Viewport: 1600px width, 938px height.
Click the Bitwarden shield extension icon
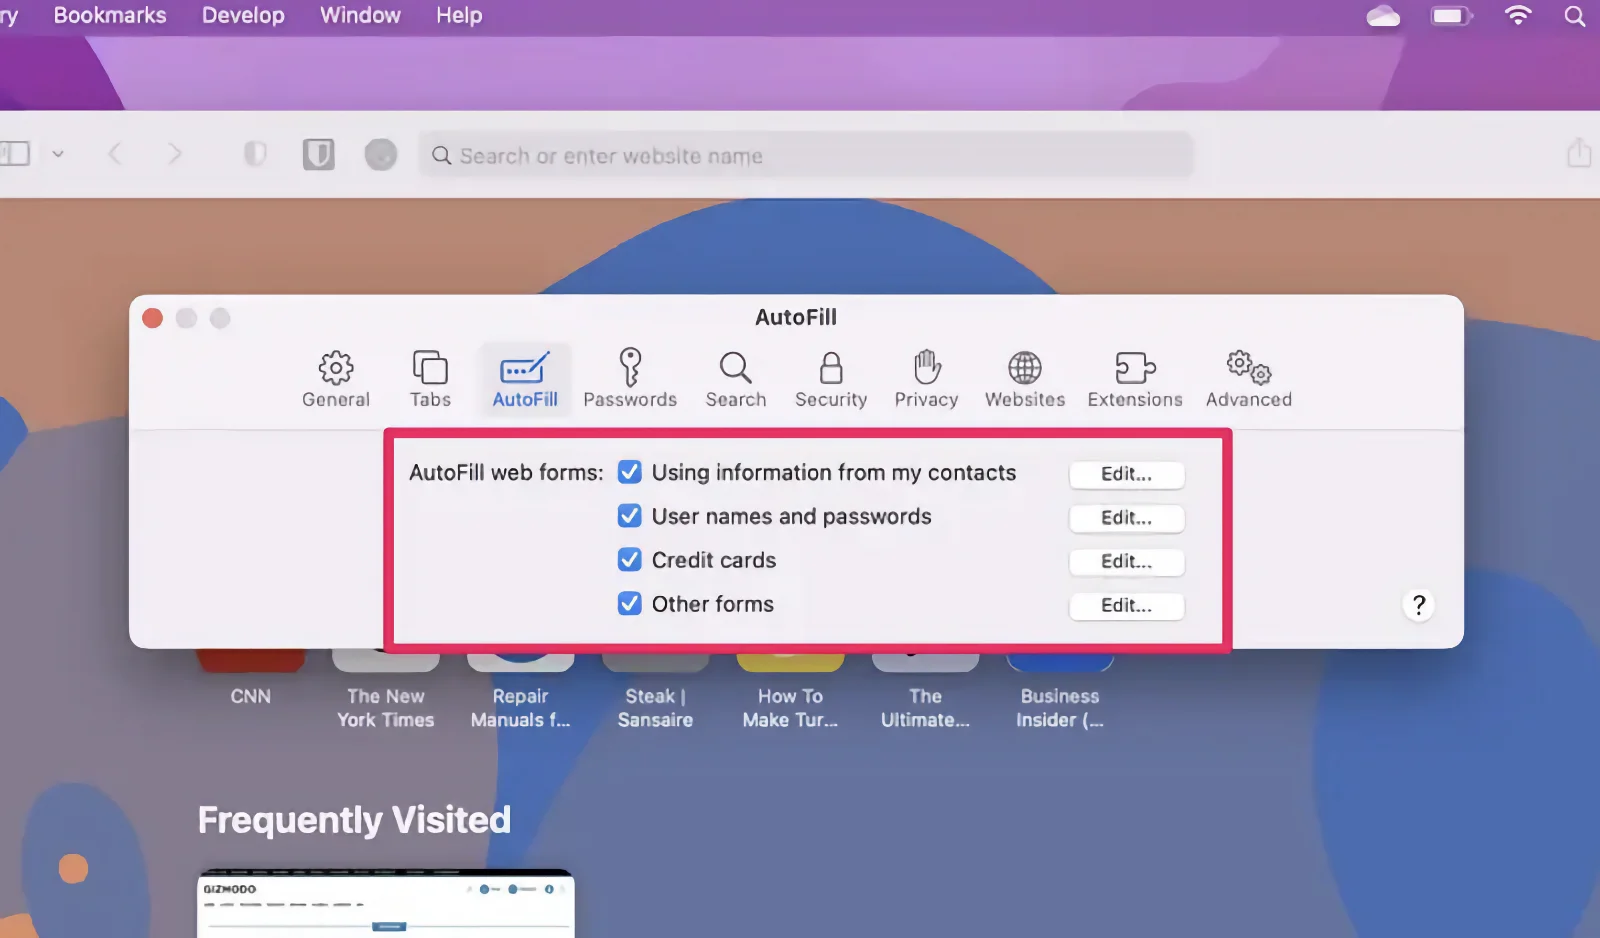[319, 154]
